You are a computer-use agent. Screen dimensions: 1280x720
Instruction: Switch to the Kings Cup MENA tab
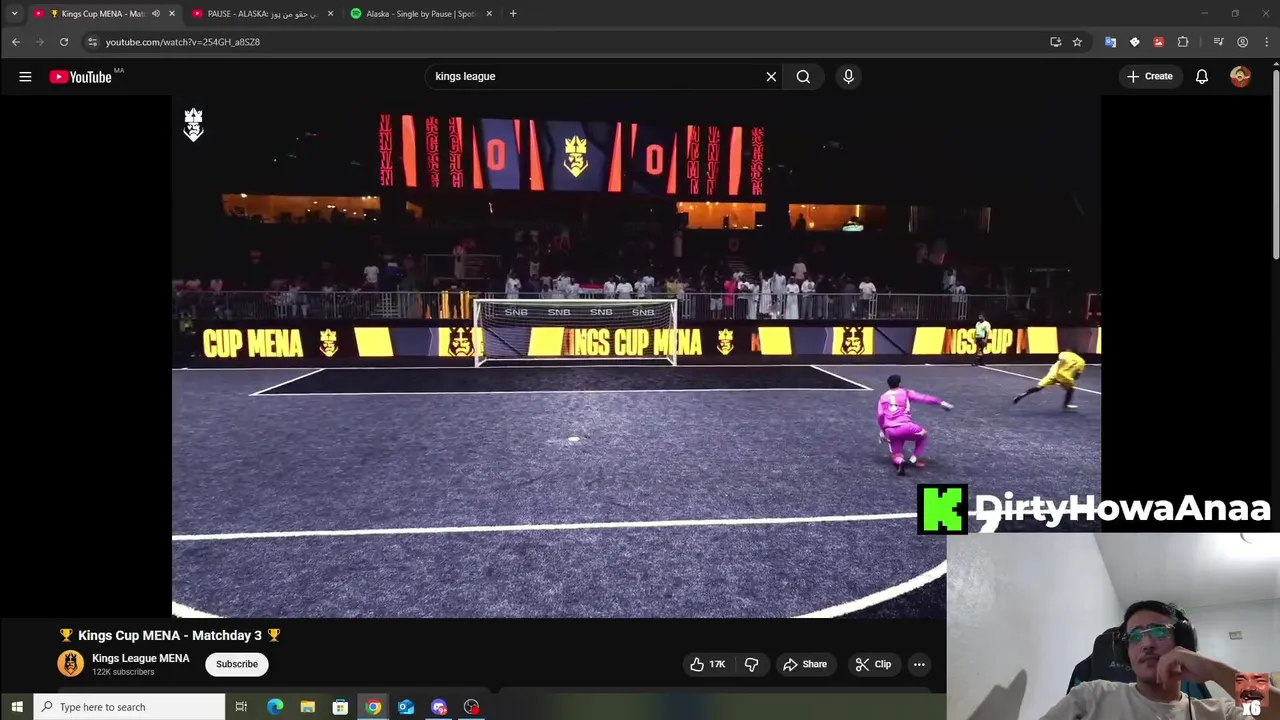102,13
